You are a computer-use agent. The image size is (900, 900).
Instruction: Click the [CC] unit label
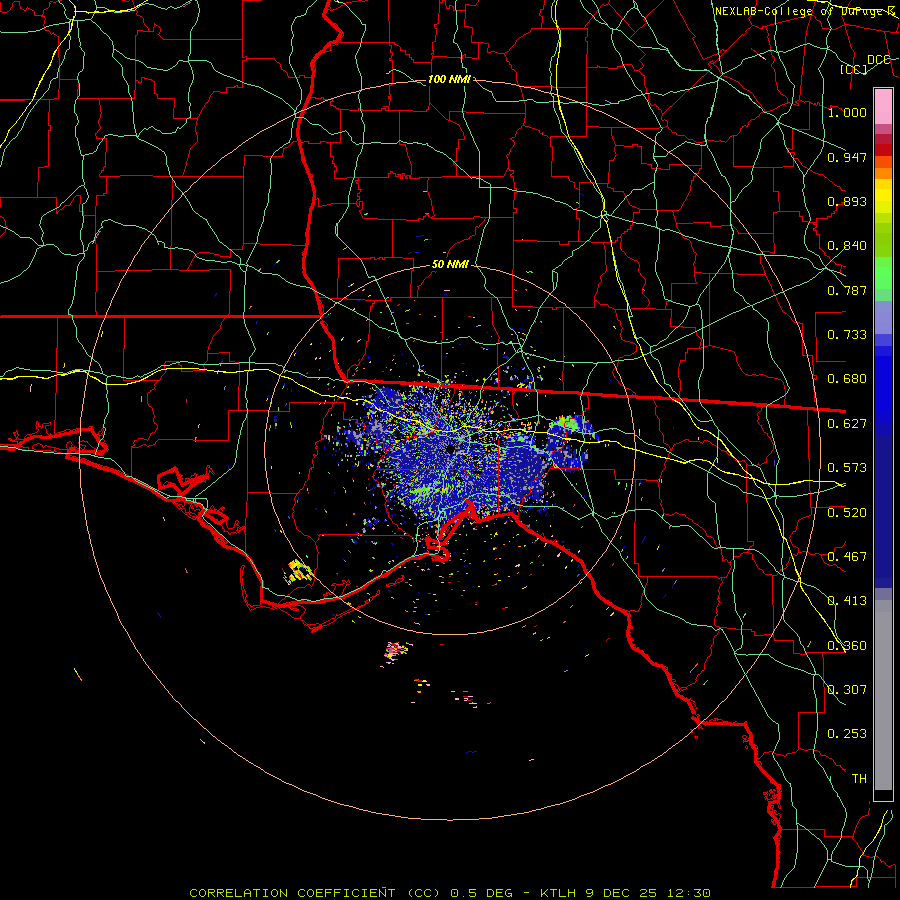point(854,69)
